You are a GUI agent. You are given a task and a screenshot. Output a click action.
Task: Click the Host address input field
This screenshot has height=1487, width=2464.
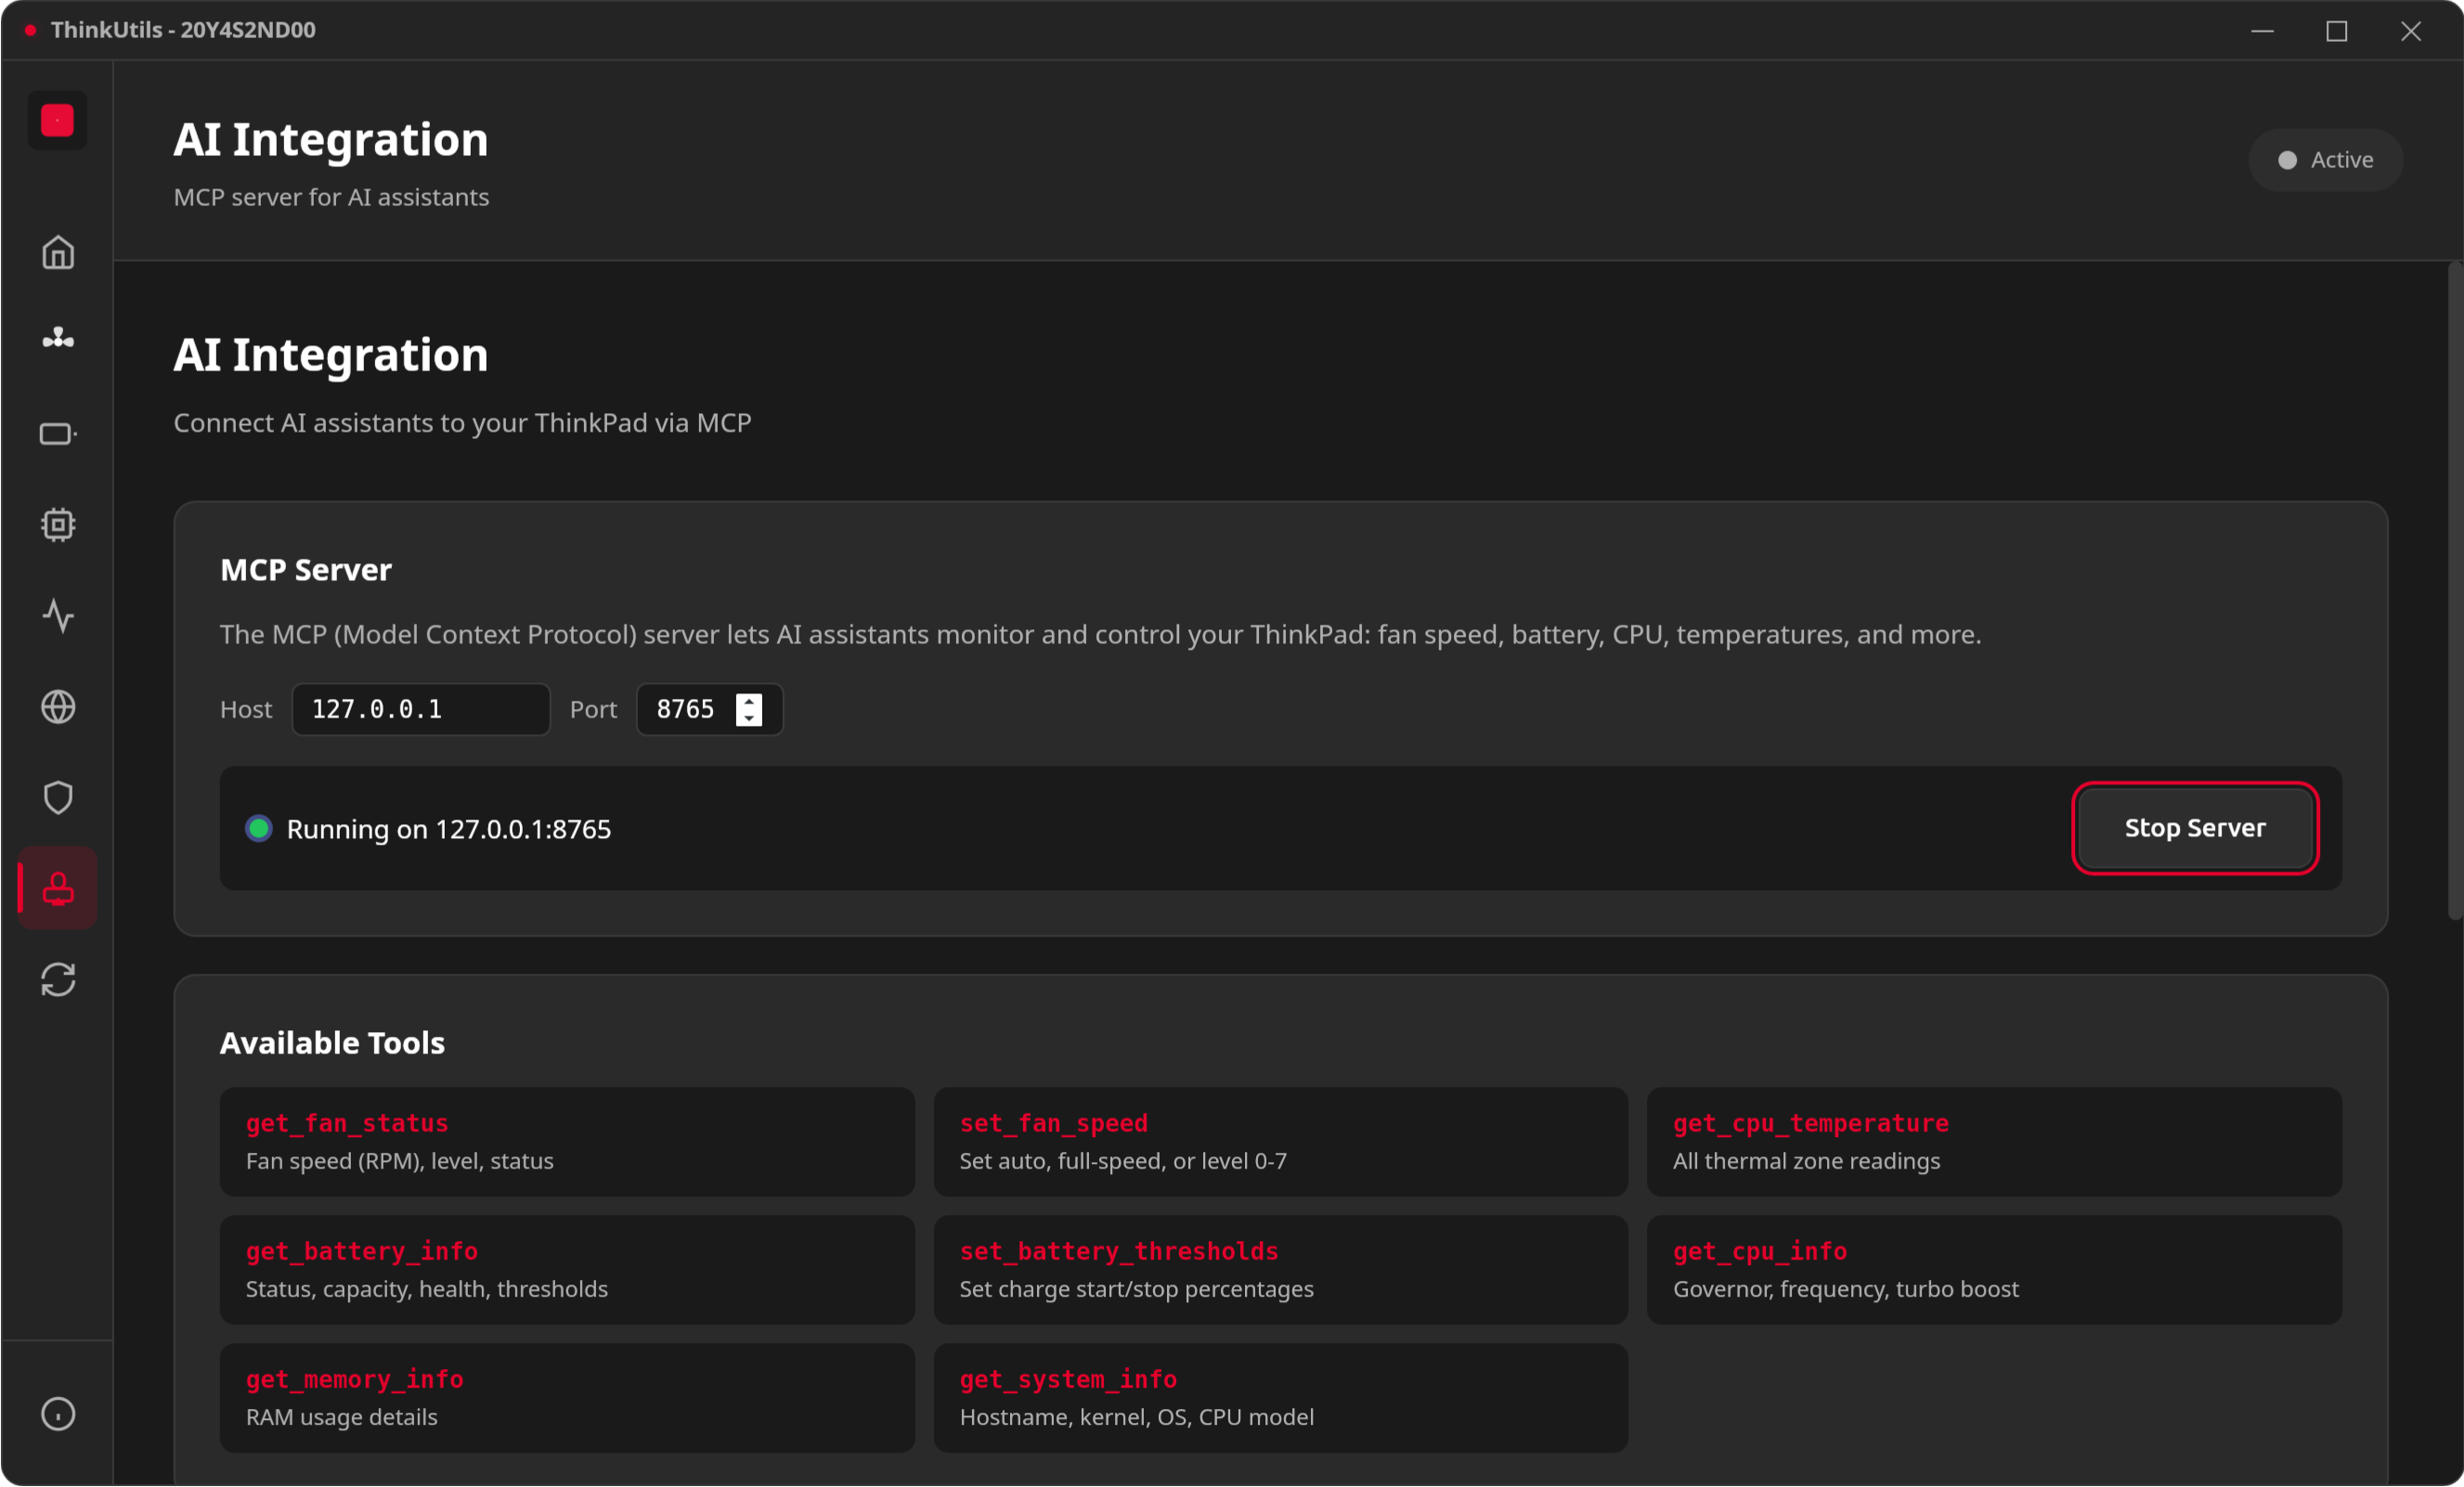click(x=420, y=710)
